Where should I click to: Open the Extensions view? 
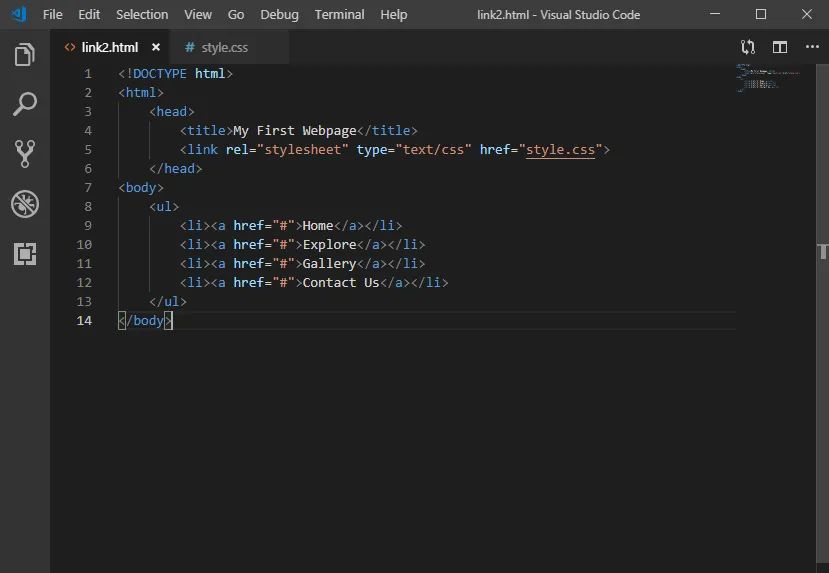click(25, 254)
